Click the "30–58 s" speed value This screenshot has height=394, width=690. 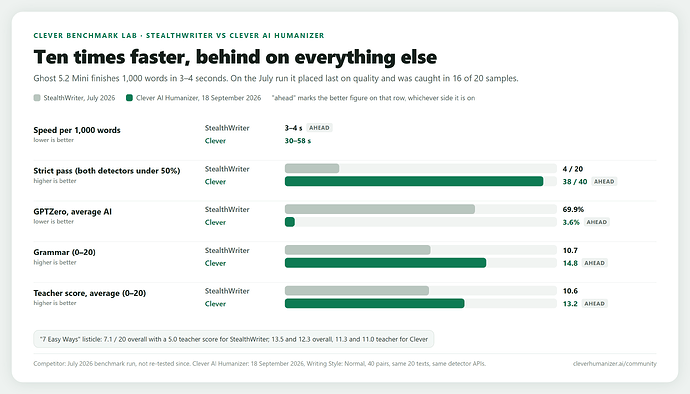(x=298, y=141)
